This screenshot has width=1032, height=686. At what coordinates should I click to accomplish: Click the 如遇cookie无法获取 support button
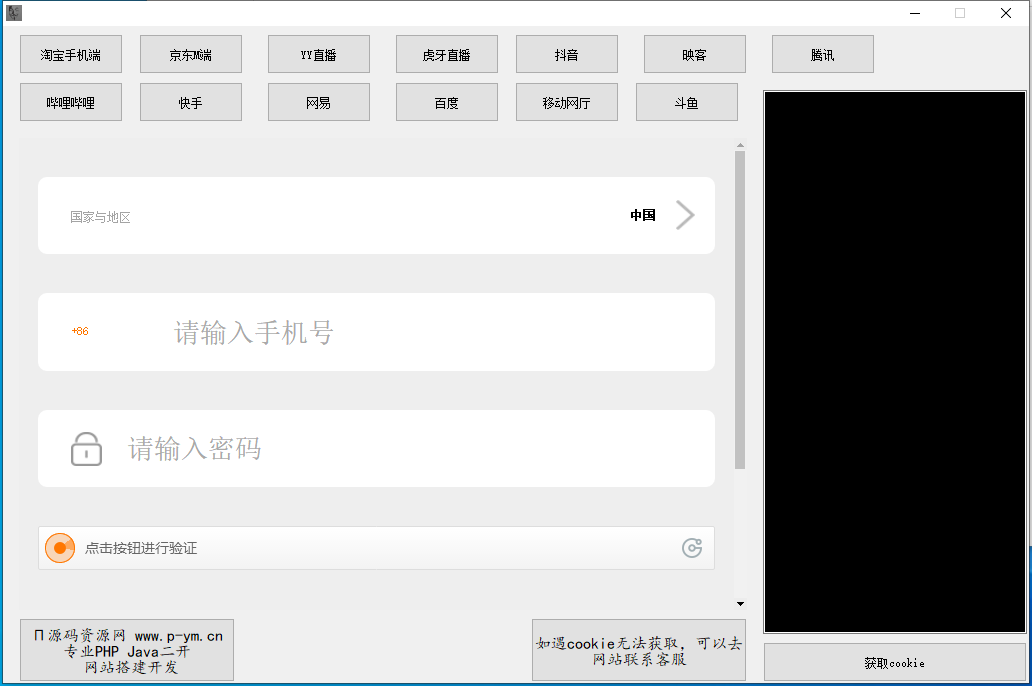coord(638,650)
